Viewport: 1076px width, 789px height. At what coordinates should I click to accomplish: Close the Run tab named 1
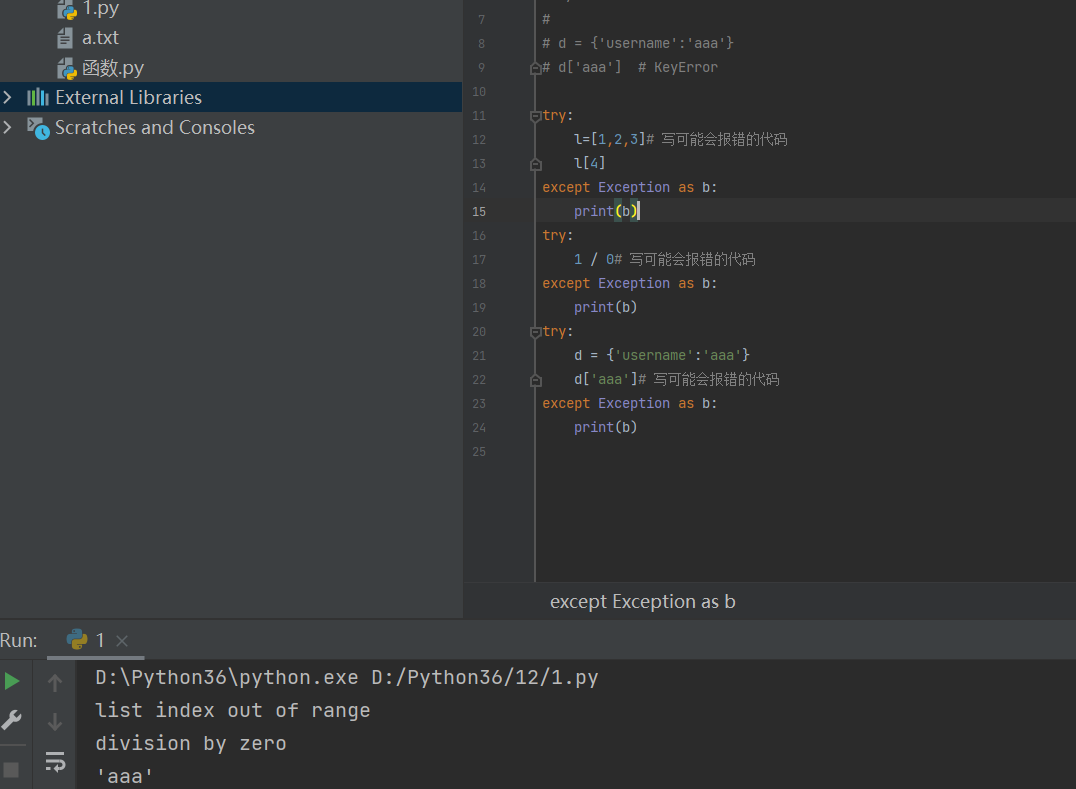click(x=122, y=641)
